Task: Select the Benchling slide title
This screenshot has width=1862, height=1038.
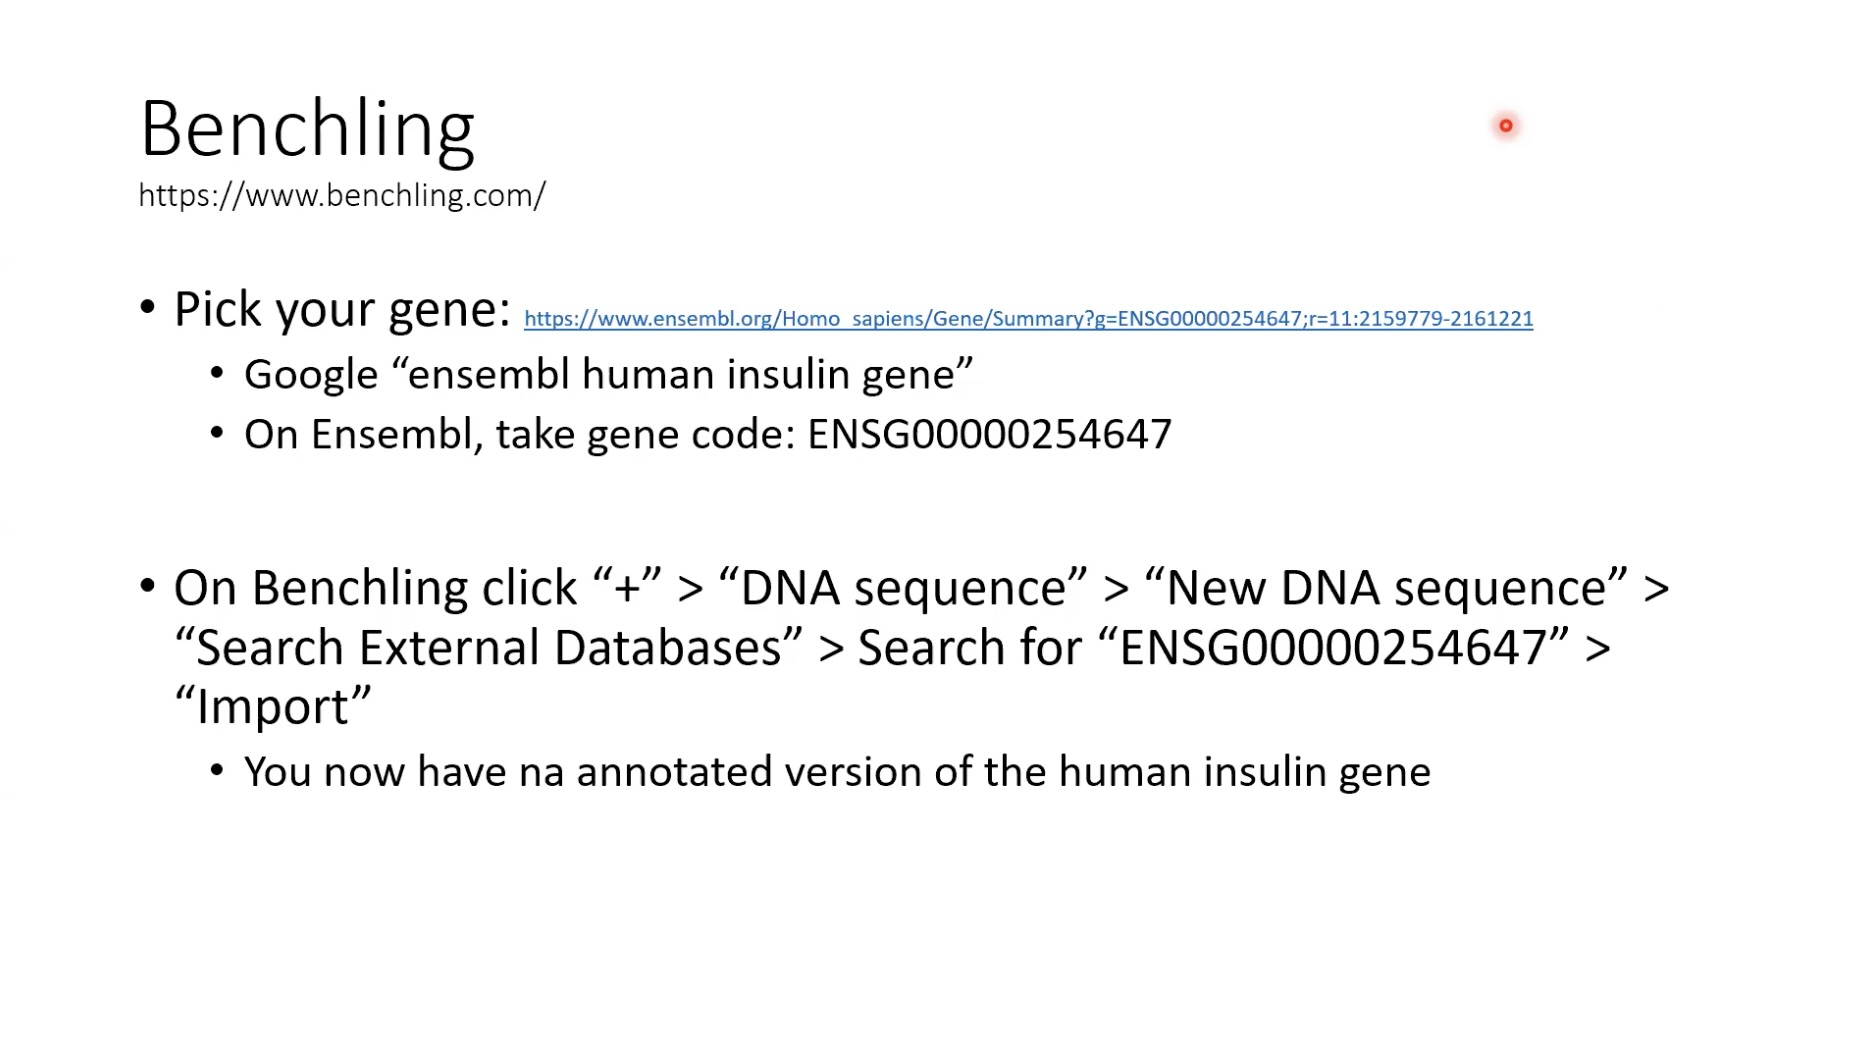Action: point(307,129)
